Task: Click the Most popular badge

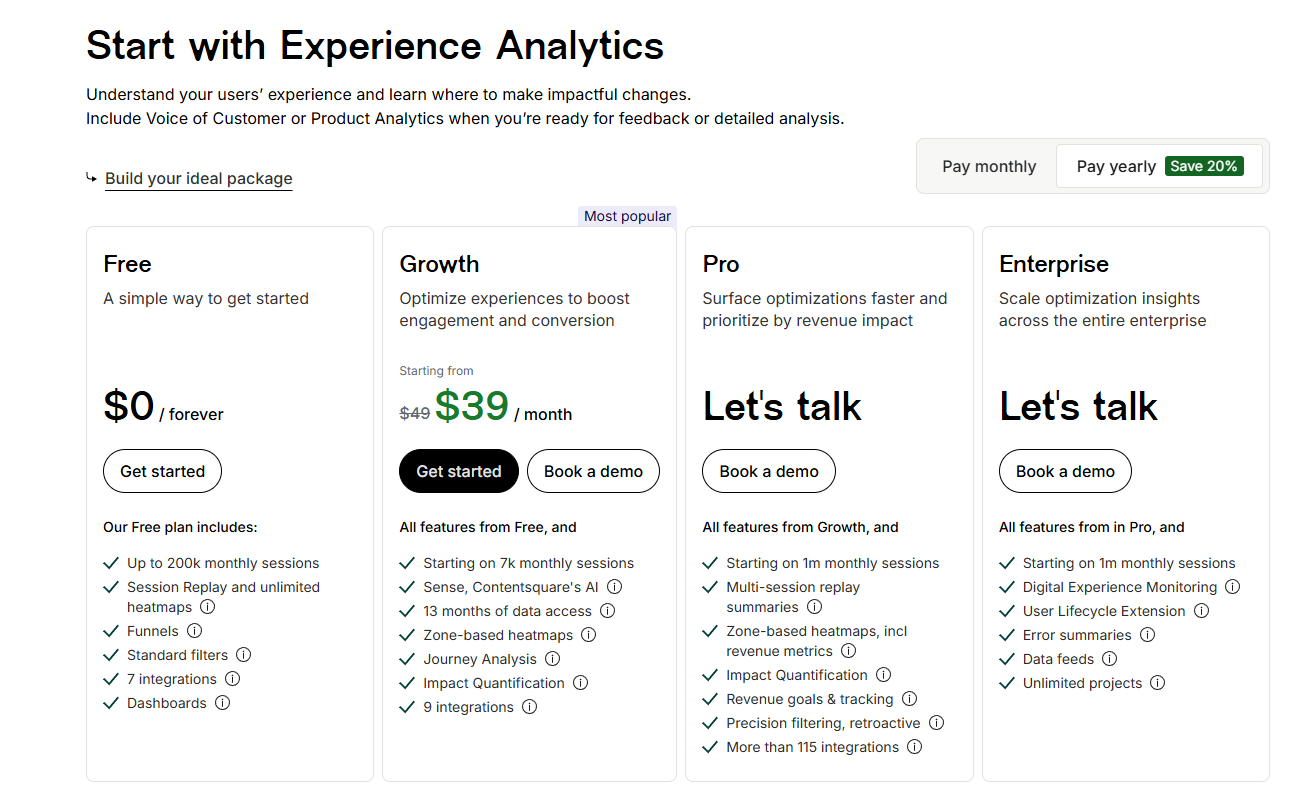Action: click(x=627, y=216)
